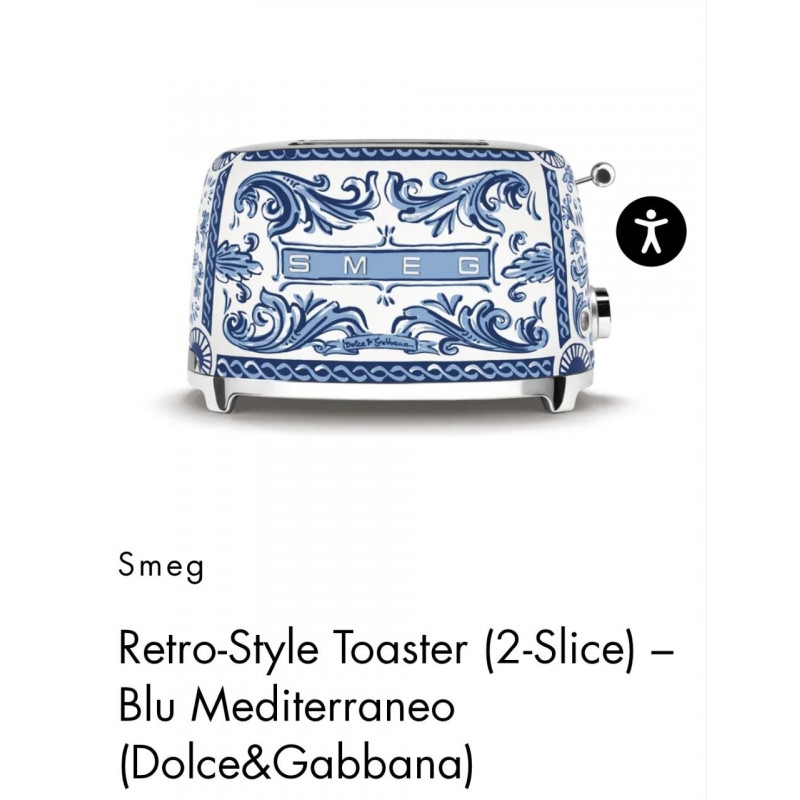Click the Blu Mediterraneo text line
The width and height of the screenshot is (800, 800).
(286, 707)
